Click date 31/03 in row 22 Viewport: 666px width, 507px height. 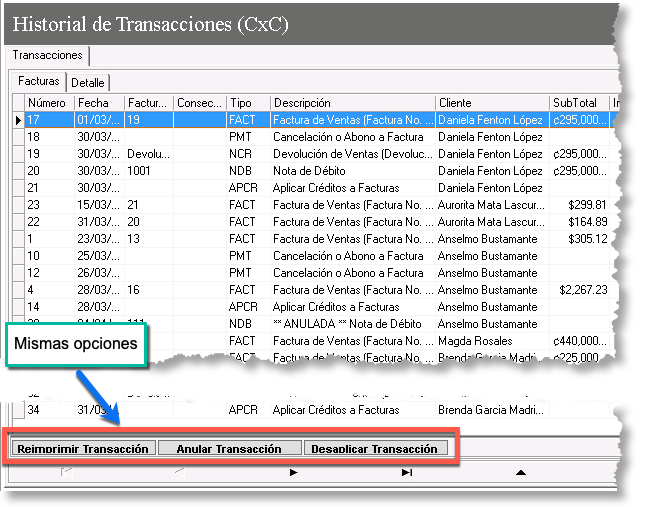click(x=99, y=222)
